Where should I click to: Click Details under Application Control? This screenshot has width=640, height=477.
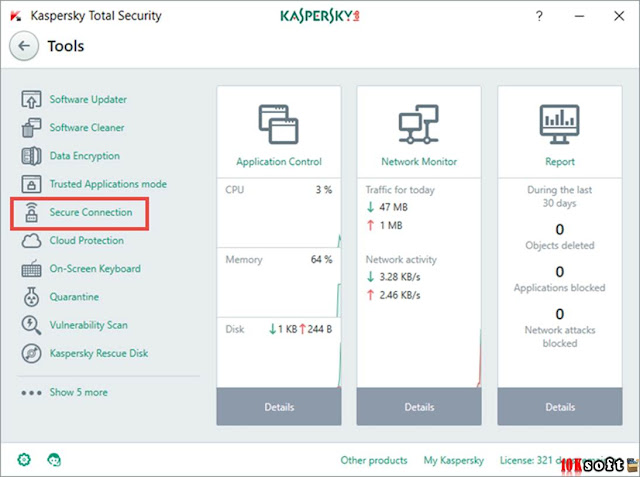pyautogui.click(x=279, y=407)
